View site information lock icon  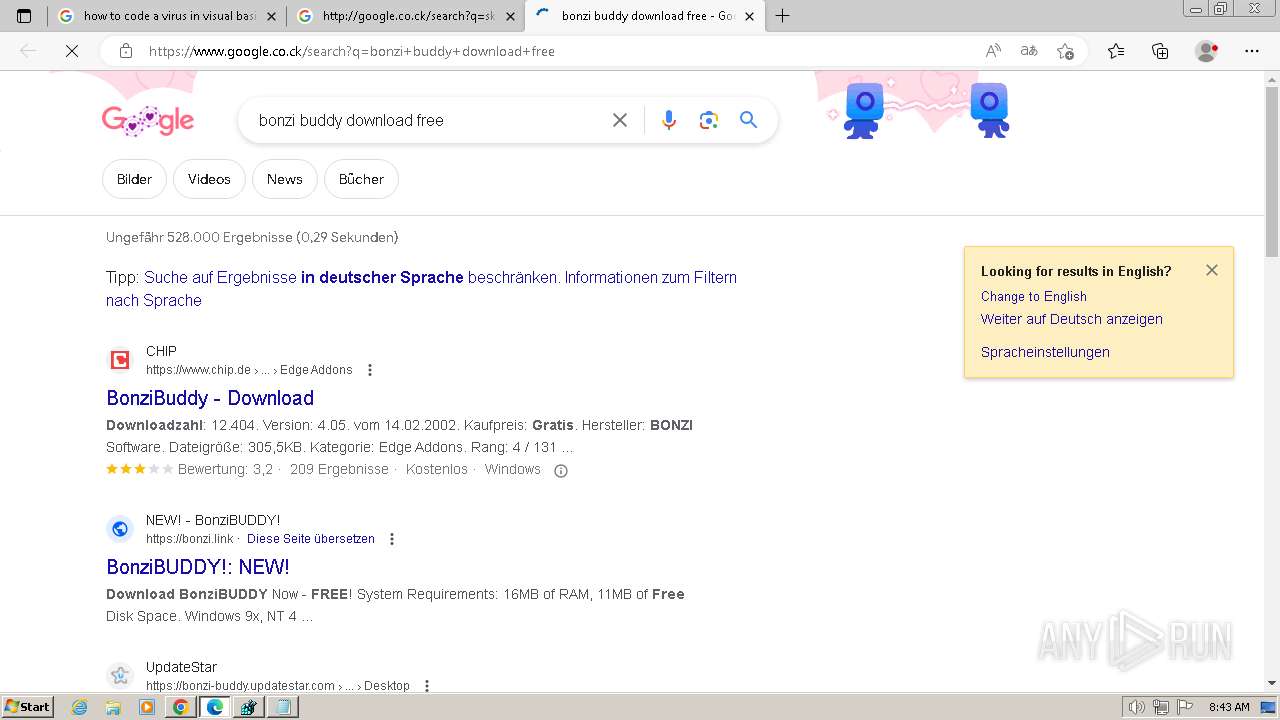click(x=126, y=51)
